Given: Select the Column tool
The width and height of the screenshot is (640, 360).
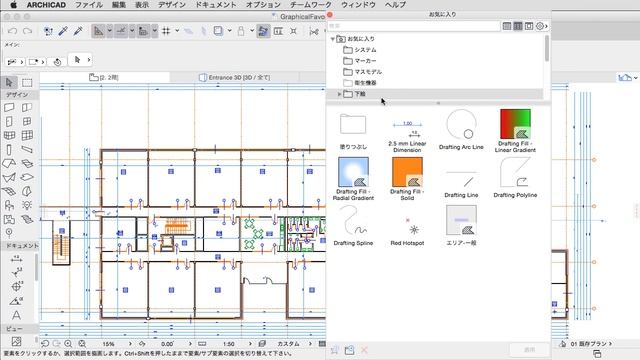Looking at the screenshot, I should coord(9,150).
